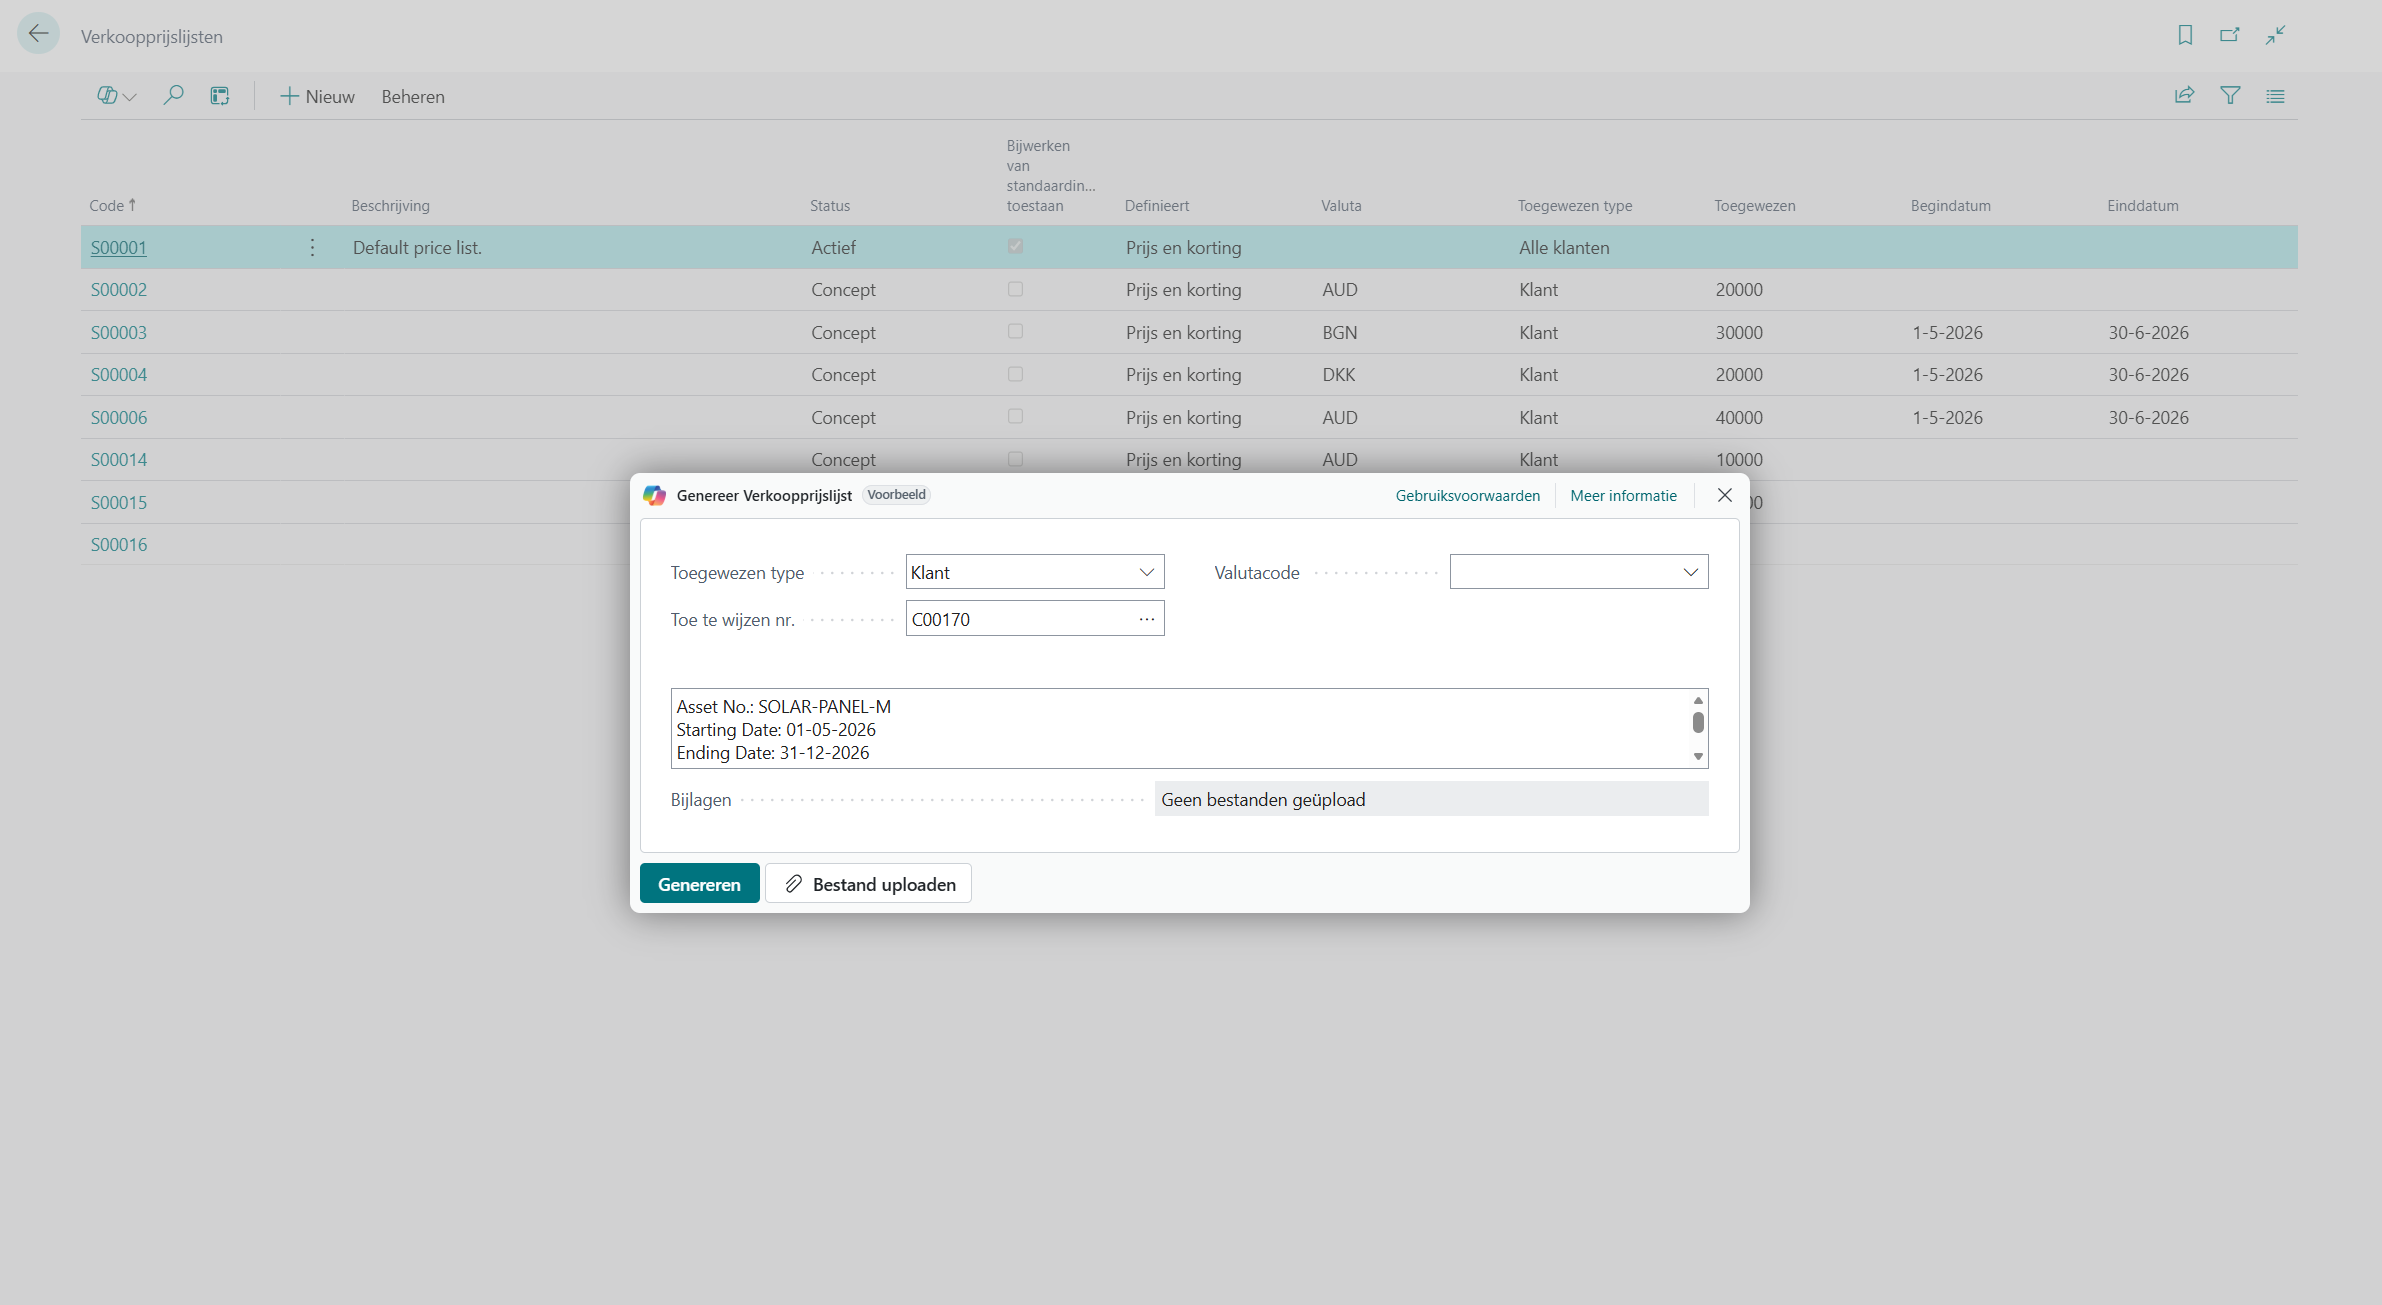Click the bookmark icon
The height and width of the screenshot is (1305, 2382).
(x=2185, y=35)
